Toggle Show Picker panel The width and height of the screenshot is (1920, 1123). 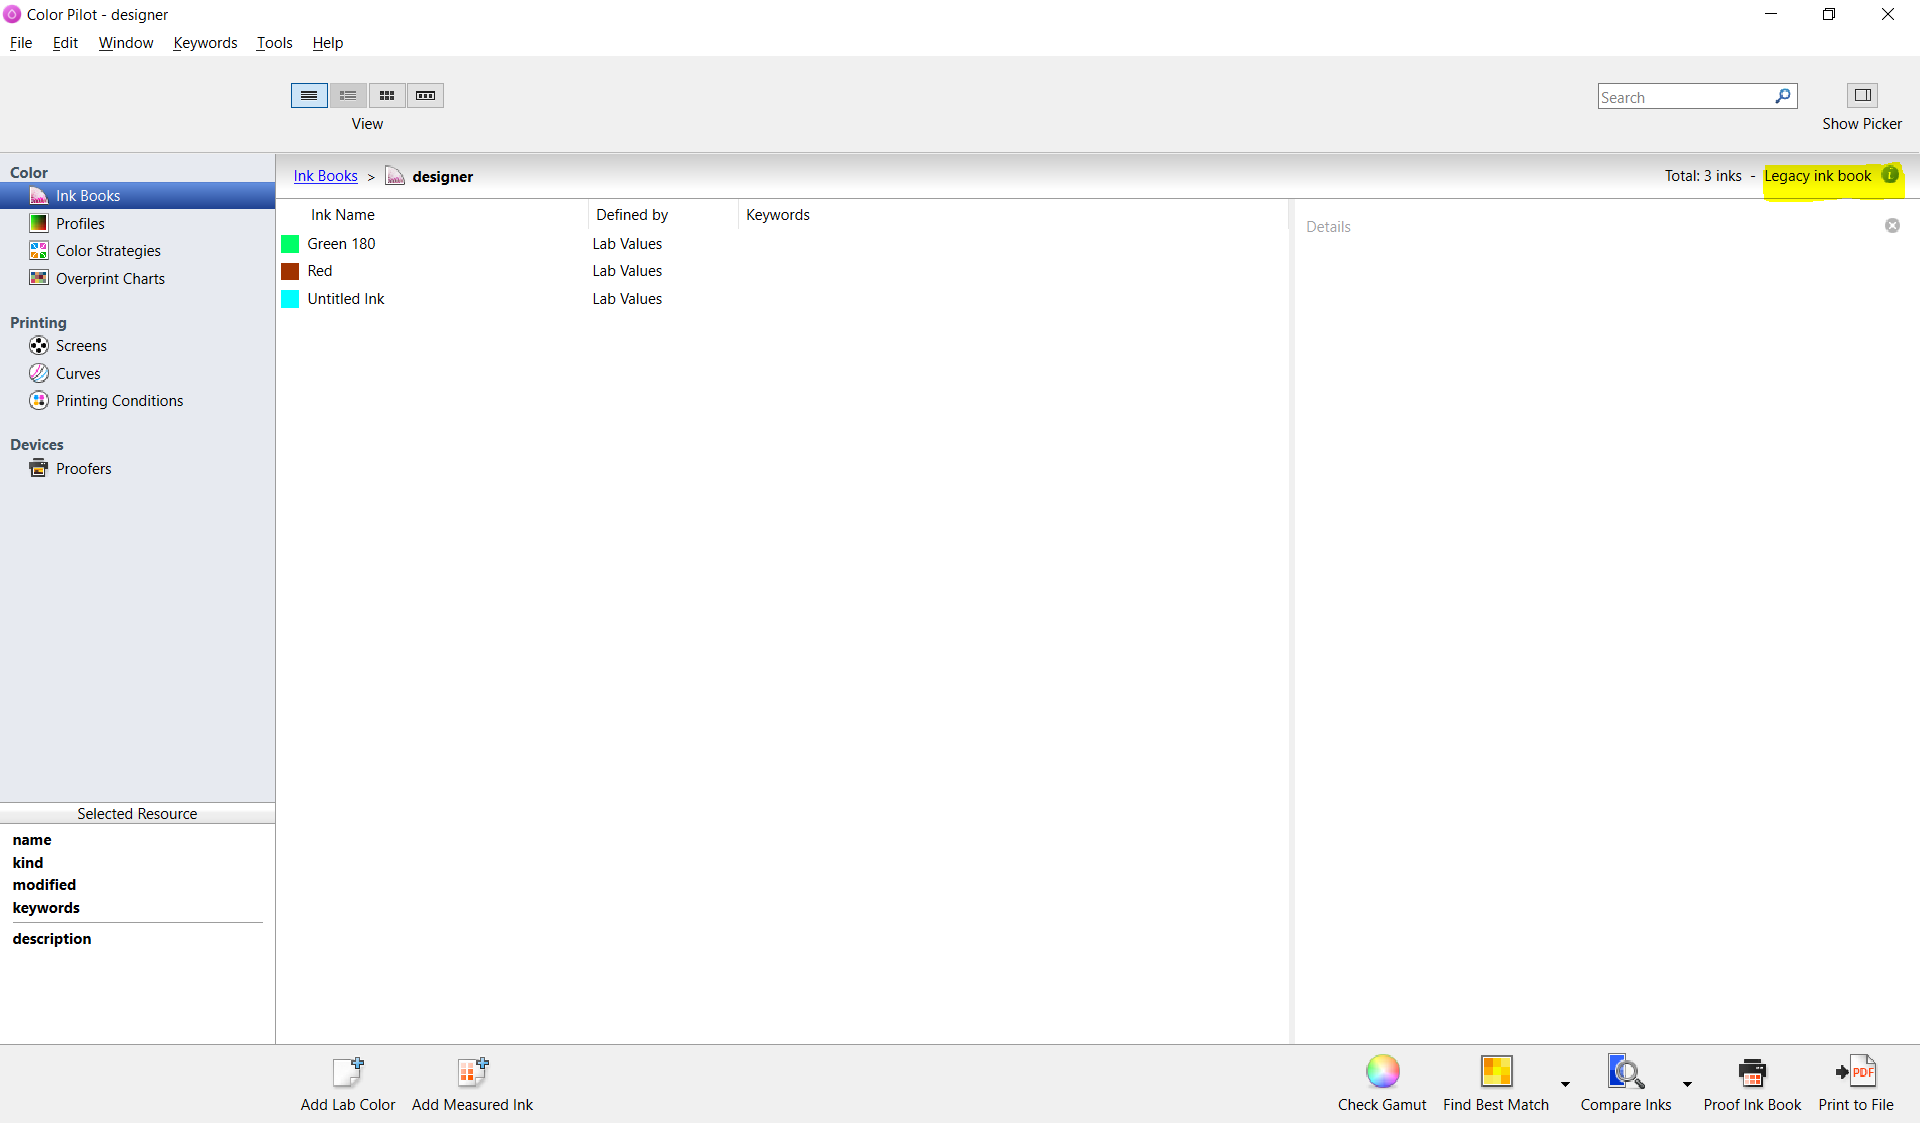coord(1862,95)
